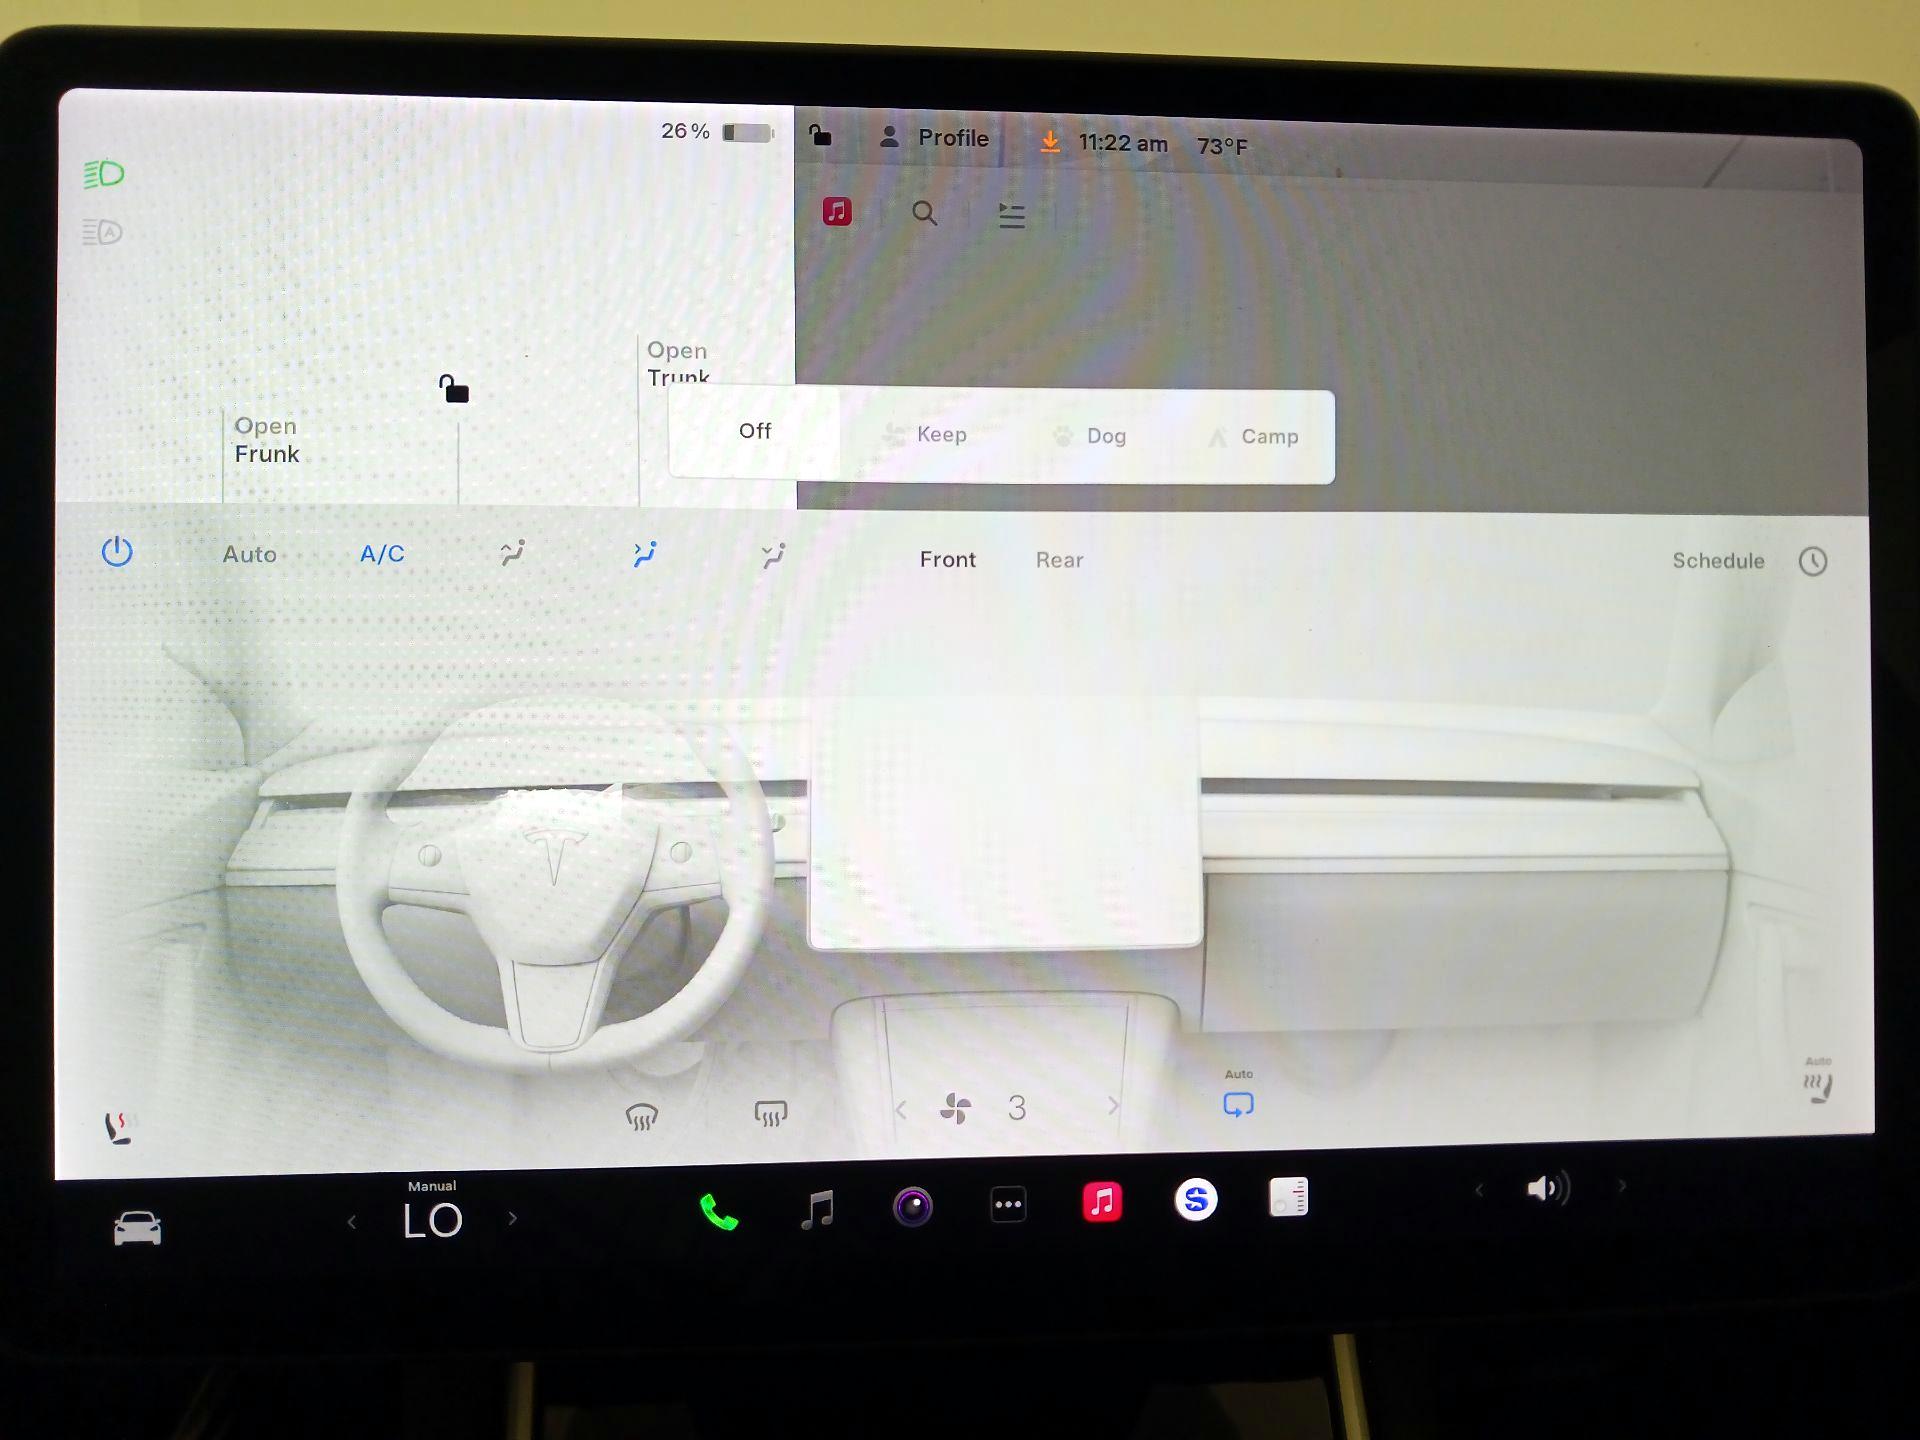
Task: Toggle A/C on or off
Action: (382, 554)
